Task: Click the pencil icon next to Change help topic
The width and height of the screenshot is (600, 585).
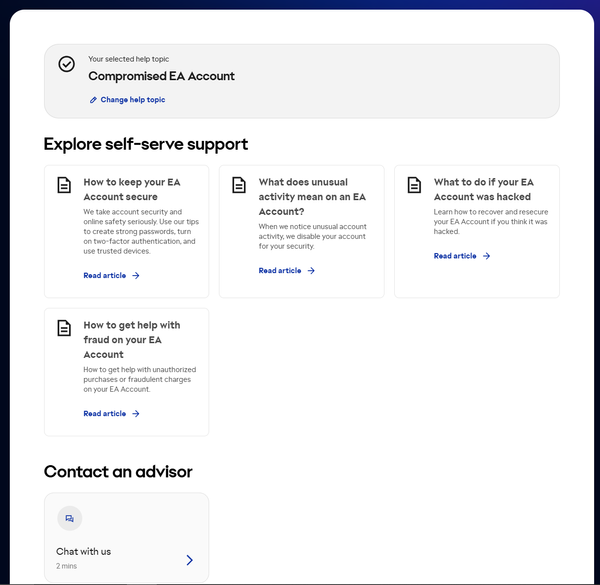Action: coord(93,100)
